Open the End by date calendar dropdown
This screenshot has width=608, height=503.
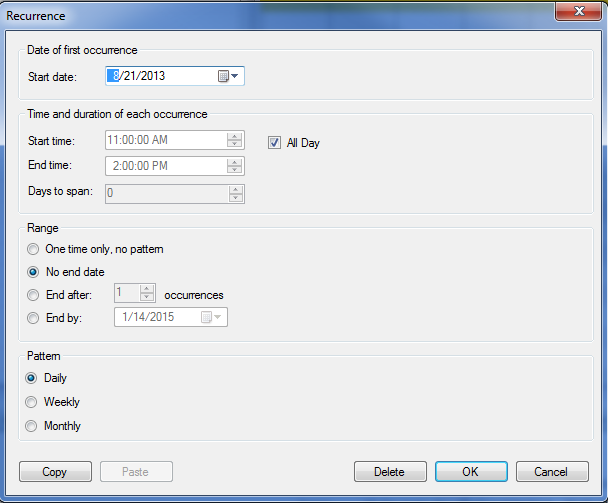[211, 317]
